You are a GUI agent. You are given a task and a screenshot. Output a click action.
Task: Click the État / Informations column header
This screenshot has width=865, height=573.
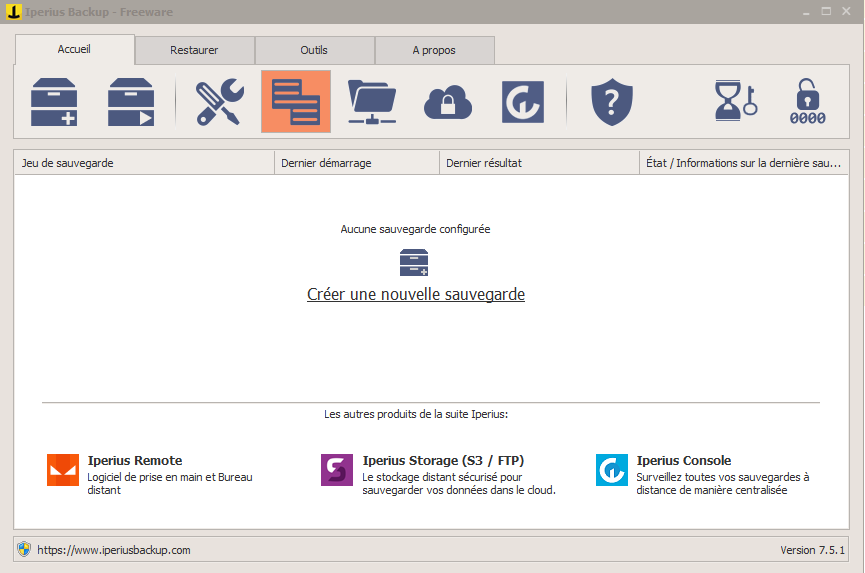pos(744,163)
